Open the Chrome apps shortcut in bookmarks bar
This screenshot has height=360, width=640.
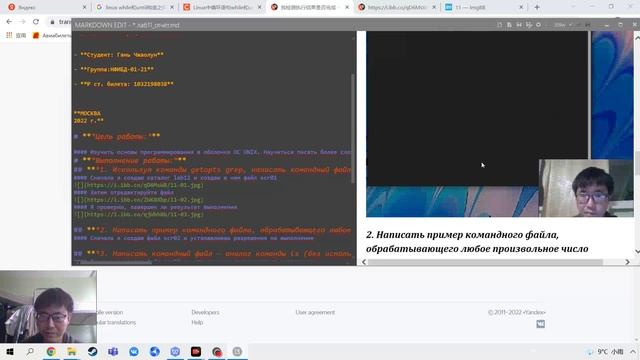point(16,36)
